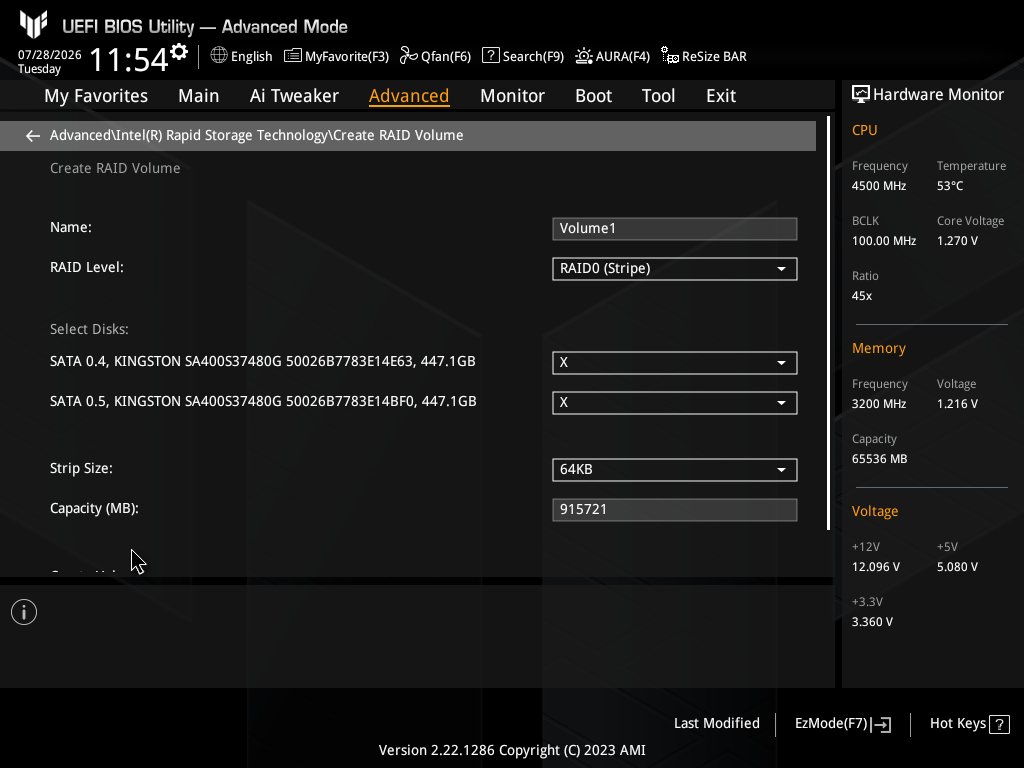The width and height of the screenshot is (1024, 768).
Task: Click the 11:54 clock display
Action: (x=129, y=59)
